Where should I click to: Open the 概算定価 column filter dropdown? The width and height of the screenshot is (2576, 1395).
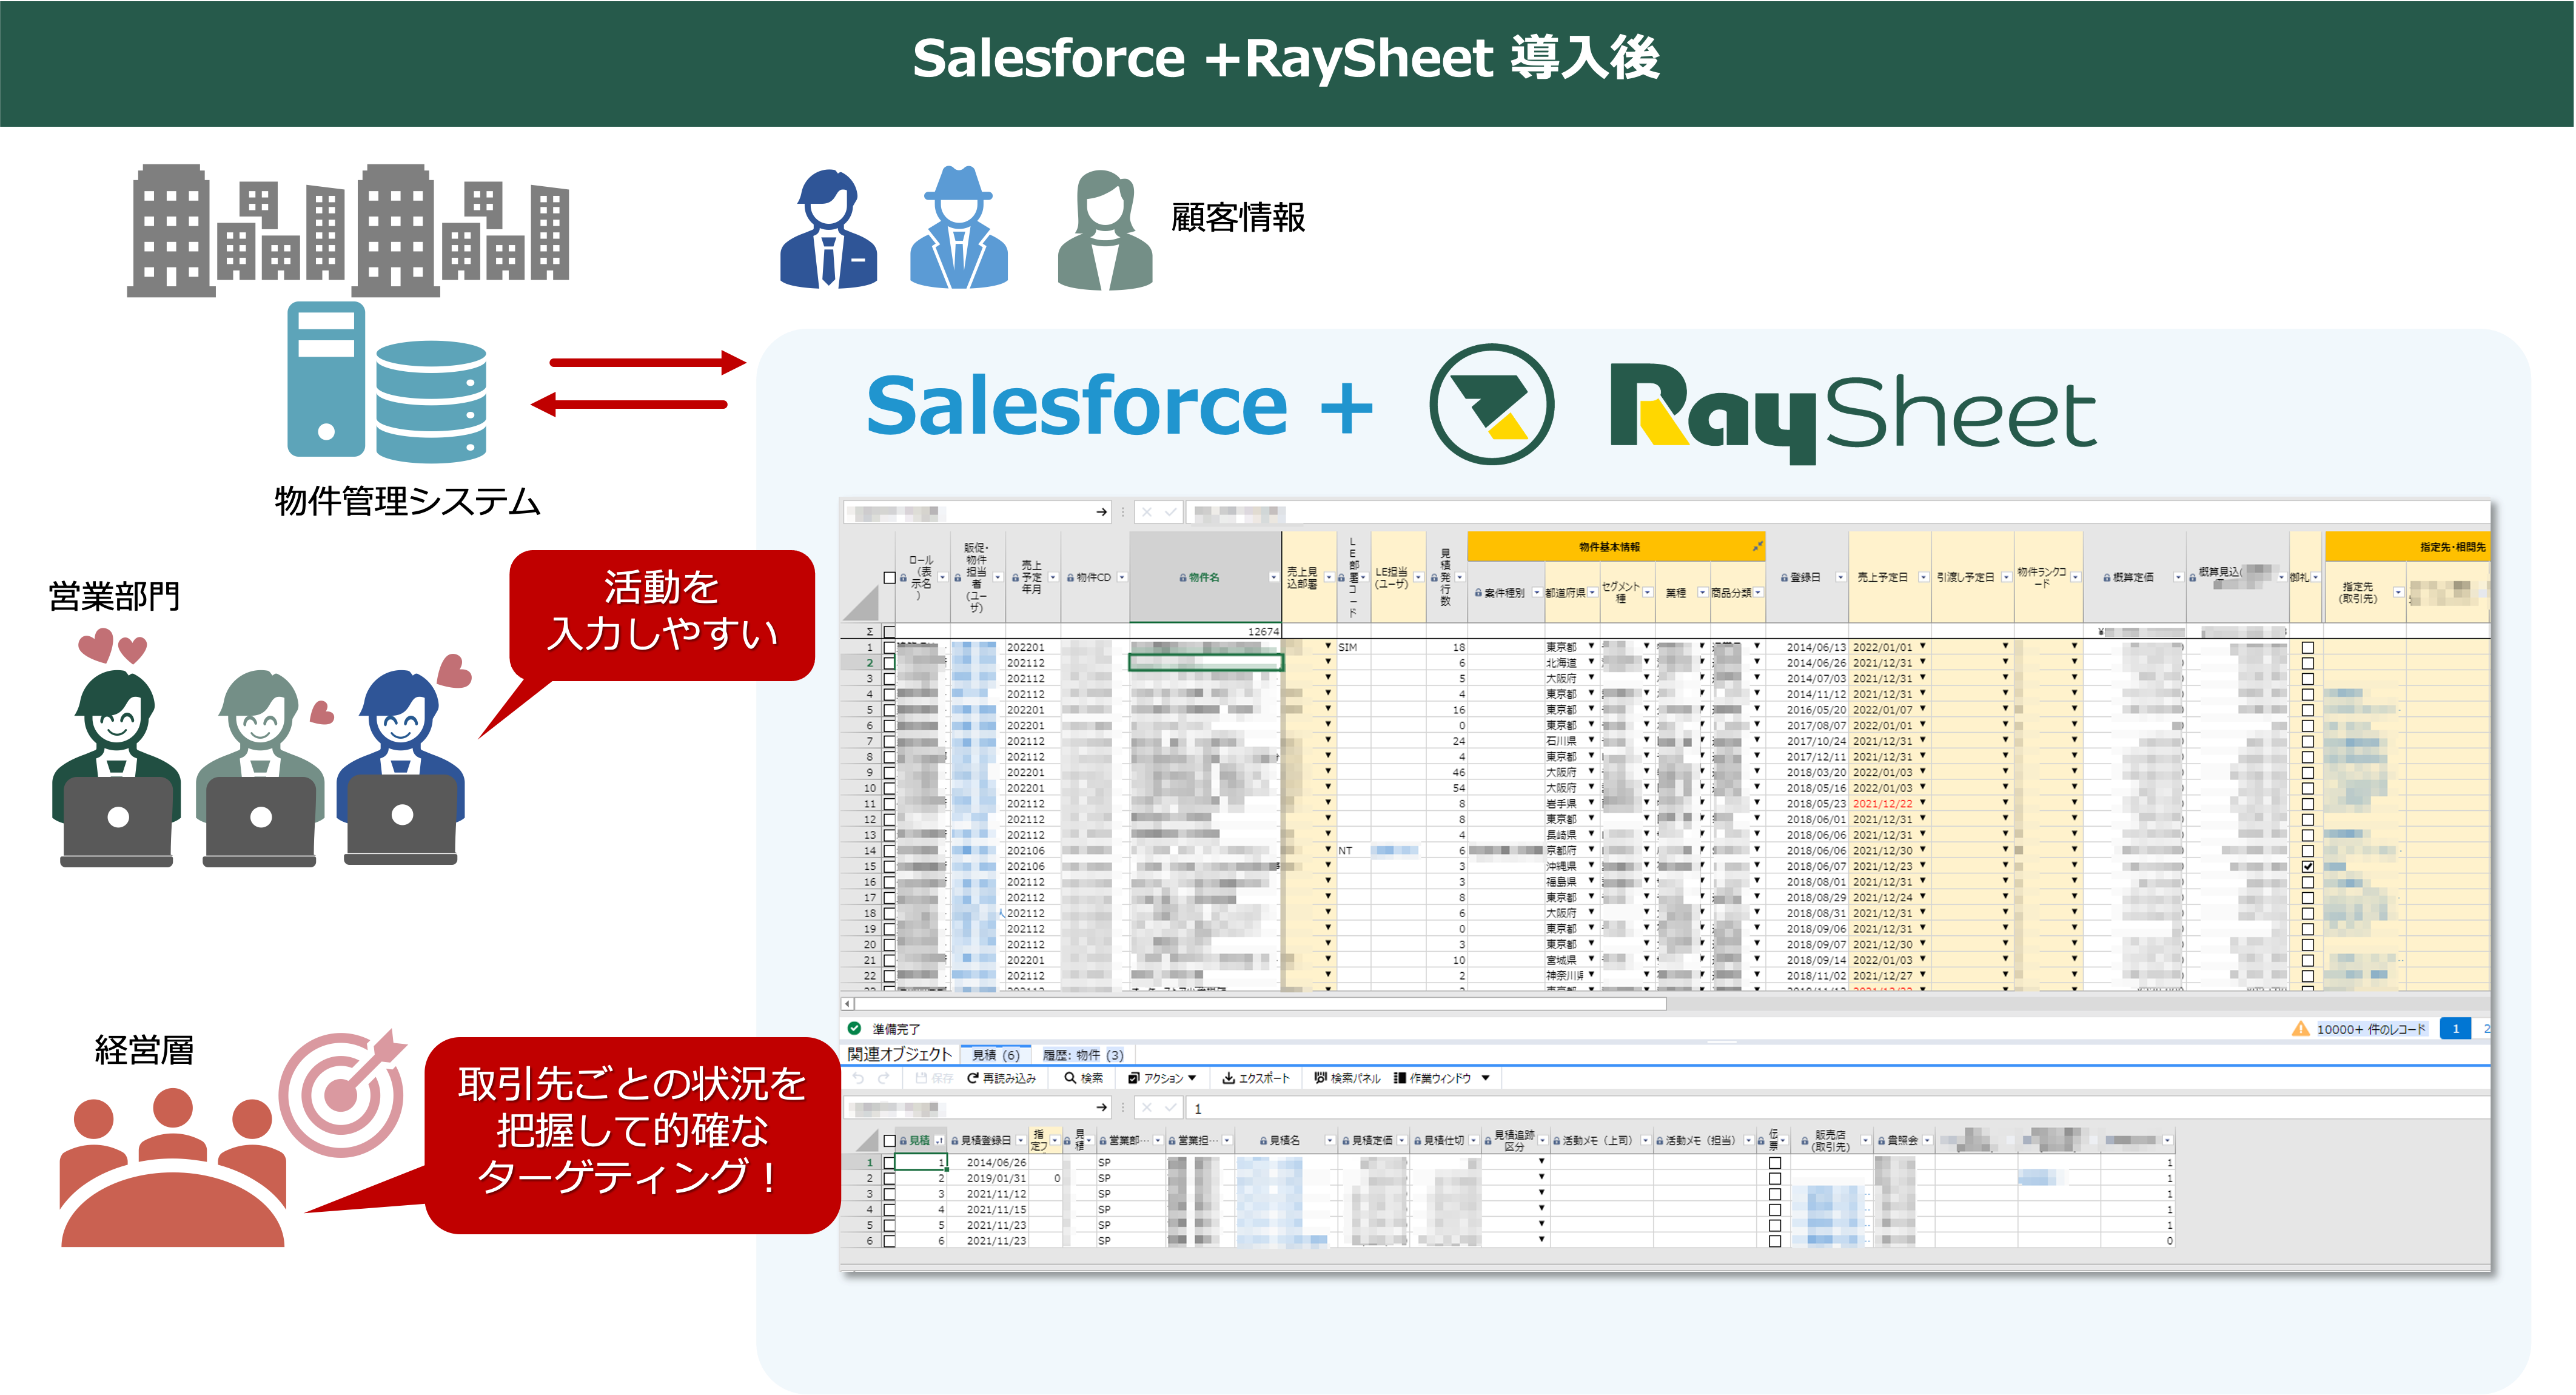pos(2178,577)
